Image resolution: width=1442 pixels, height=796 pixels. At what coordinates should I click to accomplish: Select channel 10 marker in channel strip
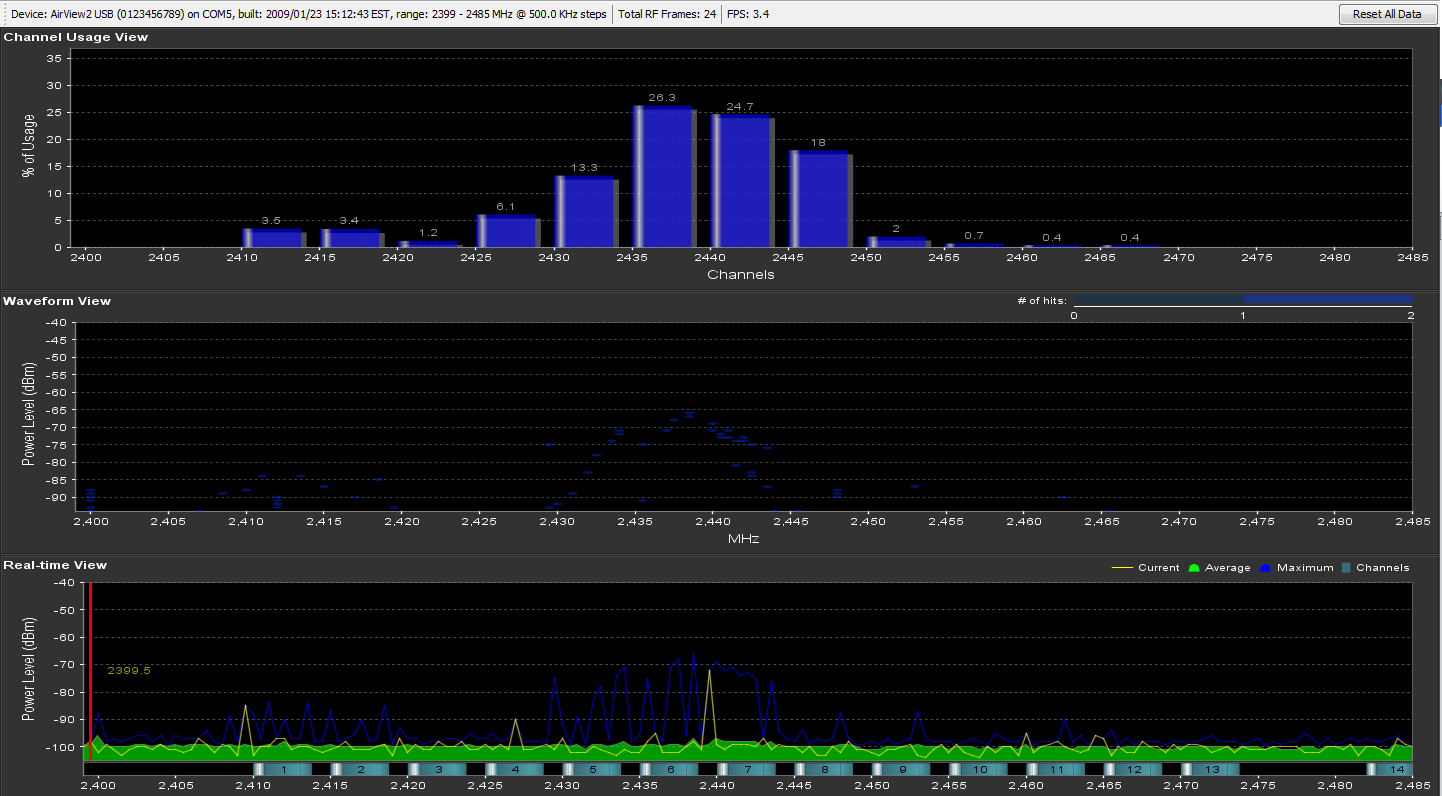979,769
